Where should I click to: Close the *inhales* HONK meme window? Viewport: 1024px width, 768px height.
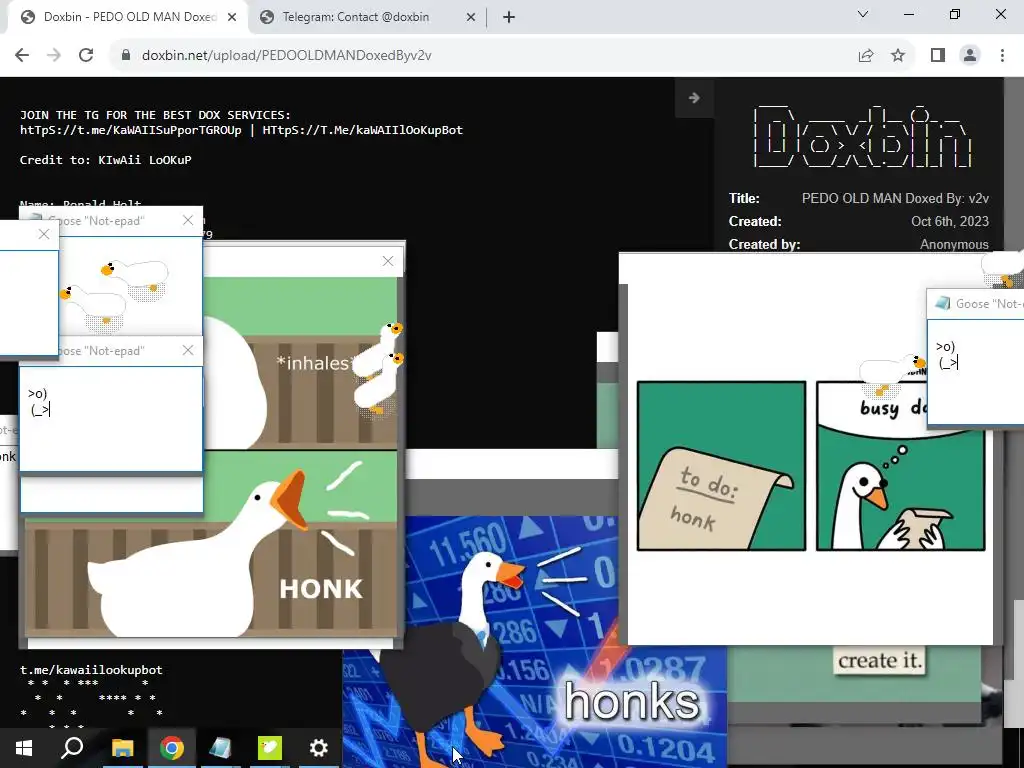(x=388, y=261)
